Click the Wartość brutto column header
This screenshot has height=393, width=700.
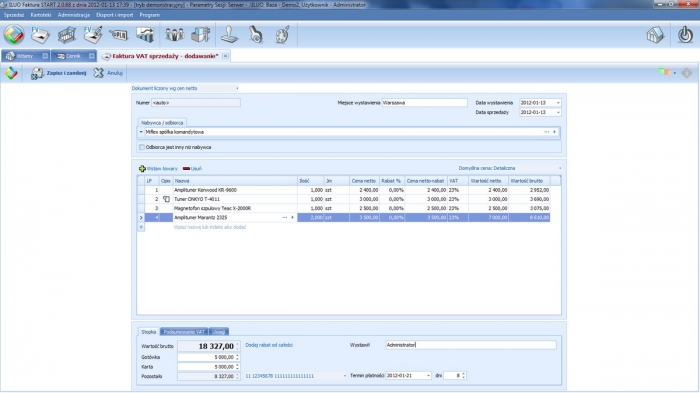pos(529,181)
